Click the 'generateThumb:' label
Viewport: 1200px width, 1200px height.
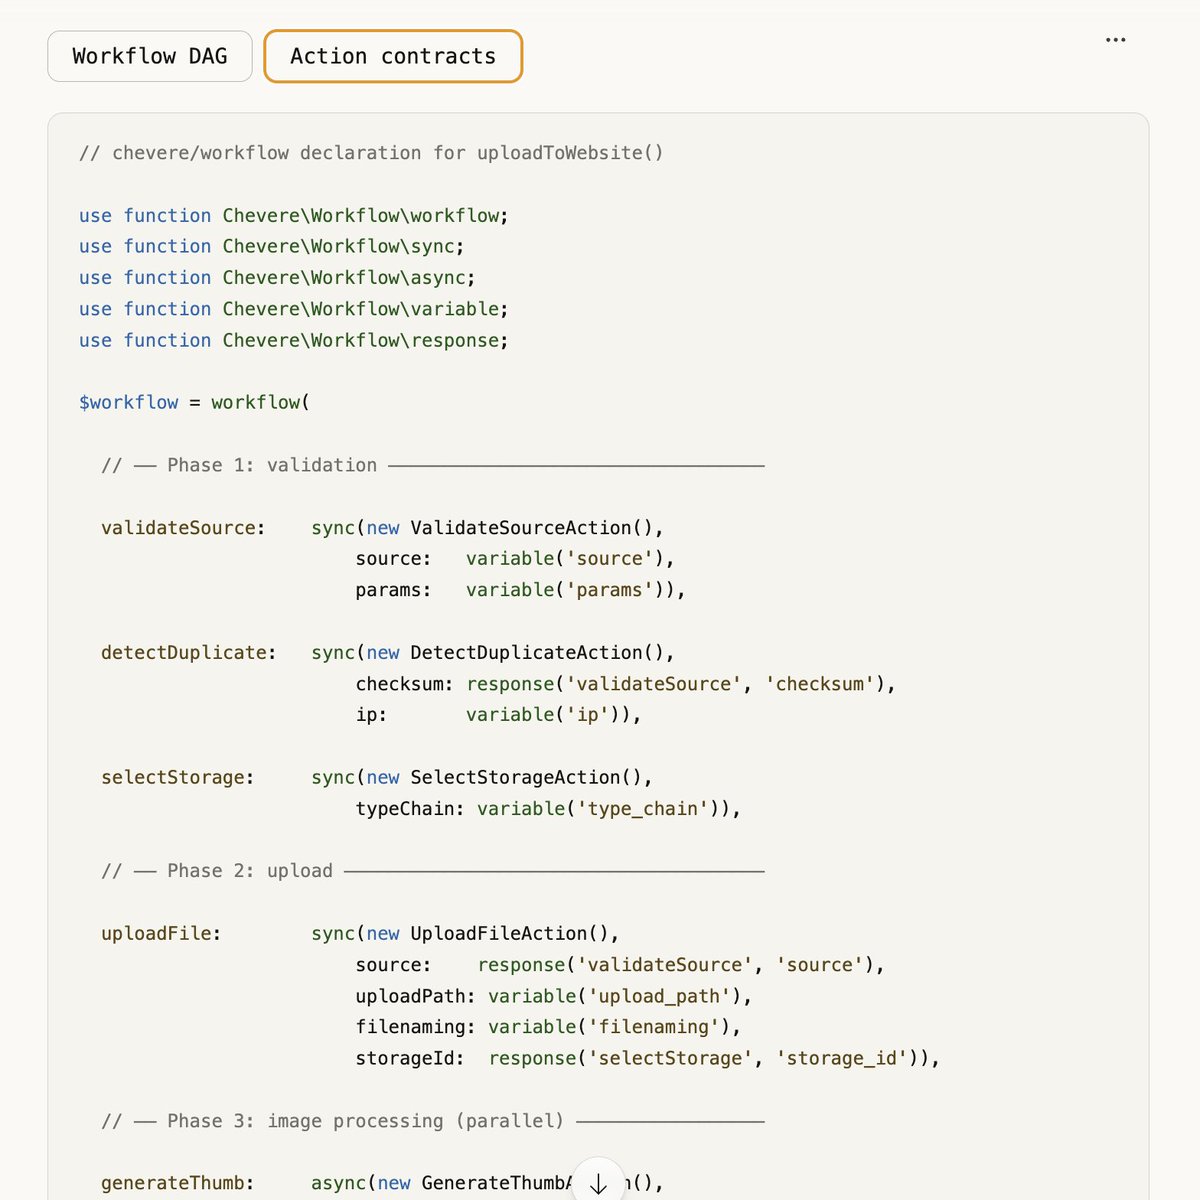(178, 1184)
